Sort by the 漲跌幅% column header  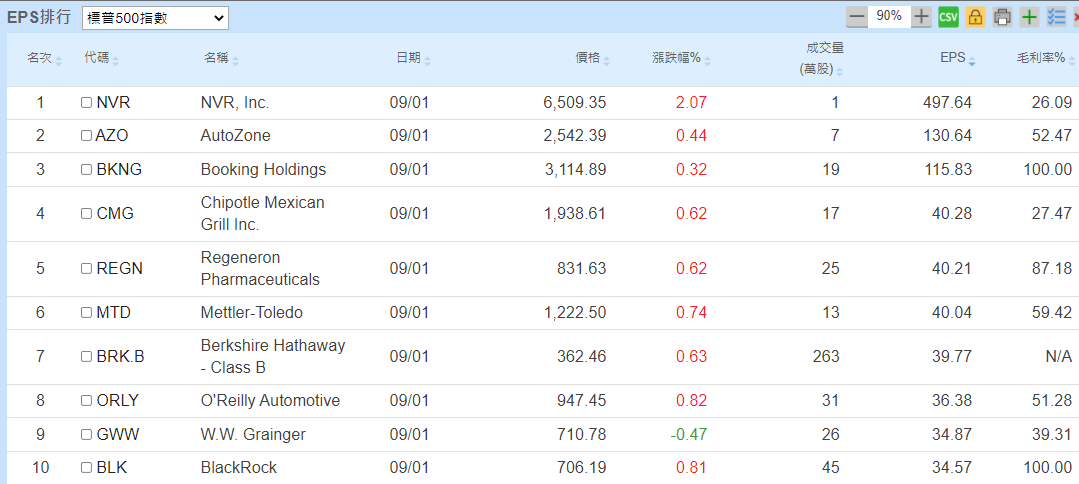[x=676, y=59]
